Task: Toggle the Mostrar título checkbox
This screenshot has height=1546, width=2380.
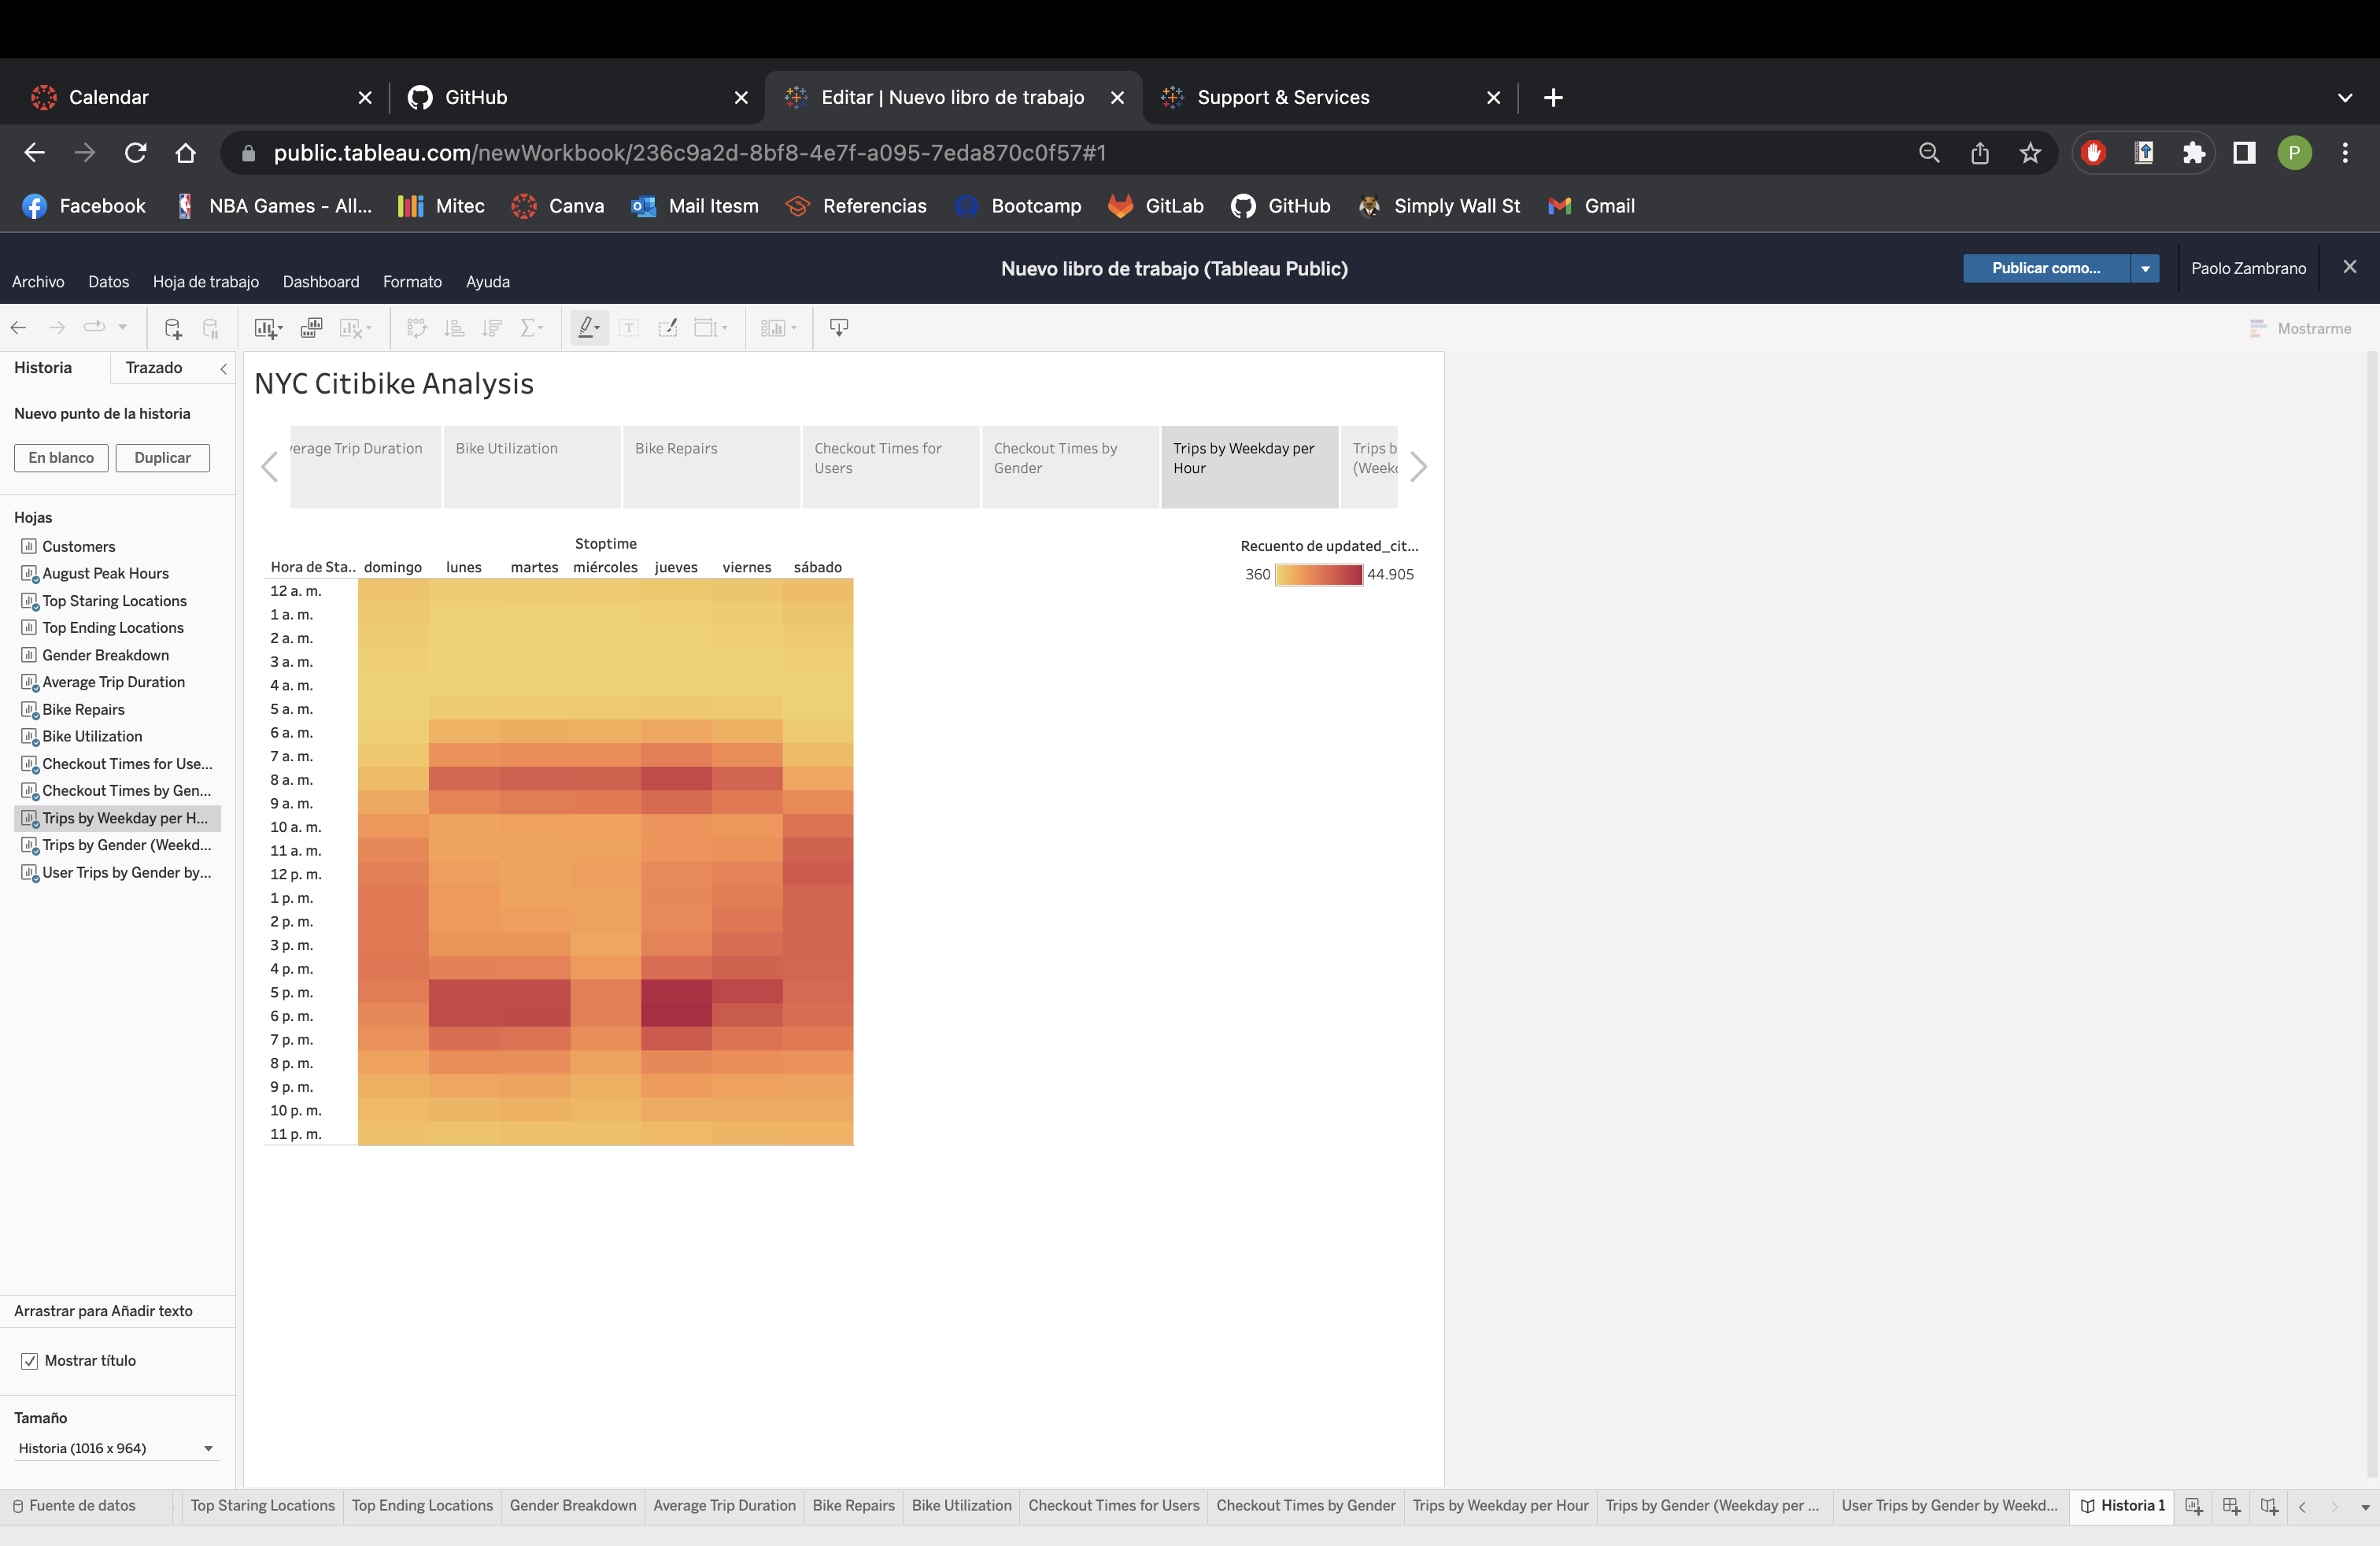Action: pyautogui.click(x=30, y=1361)
